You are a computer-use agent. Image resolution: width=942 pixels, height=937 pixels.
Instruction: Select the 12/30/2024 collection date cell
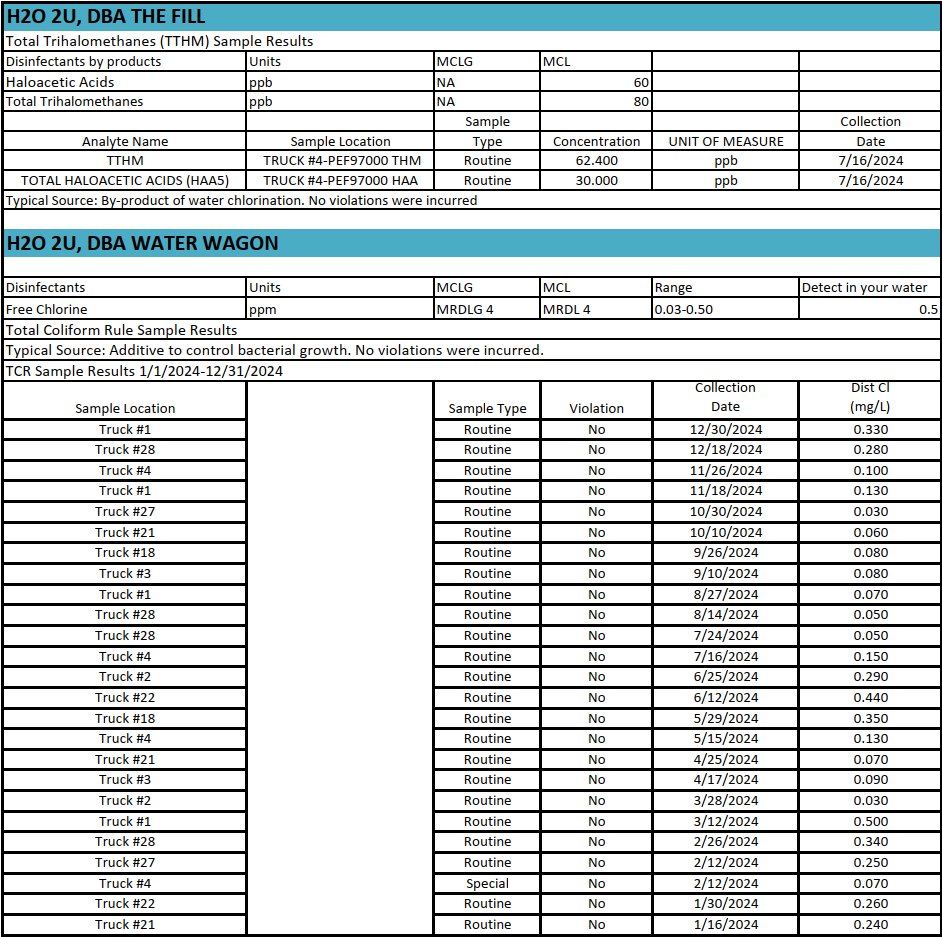(725, 430)
